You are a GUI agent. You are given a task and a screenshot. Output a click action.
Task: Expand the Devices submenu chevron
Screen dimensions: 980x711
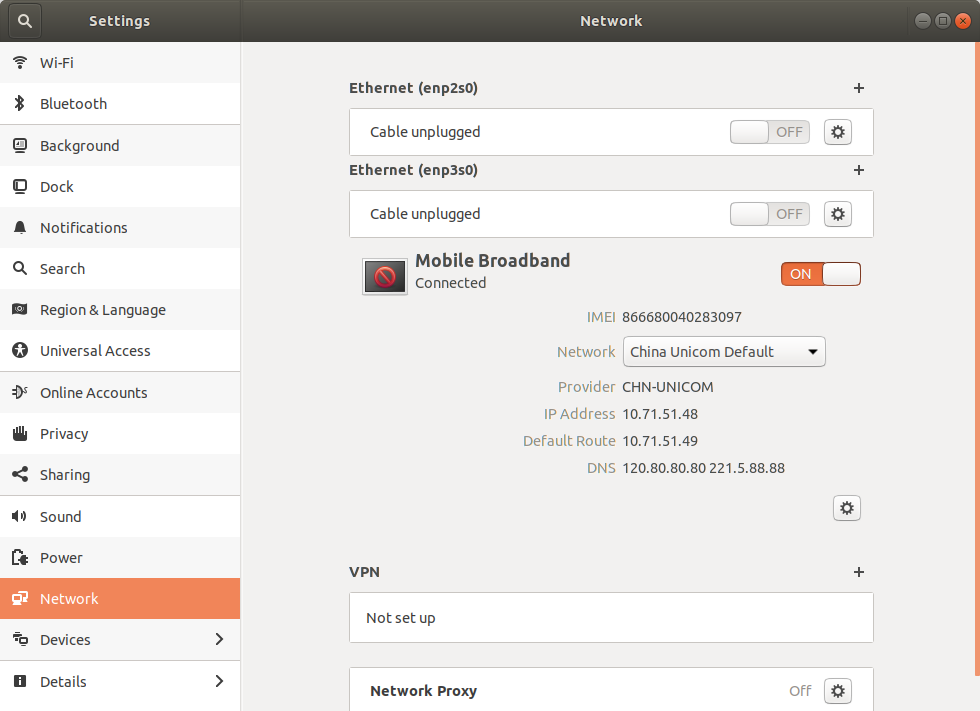point(219,639)
